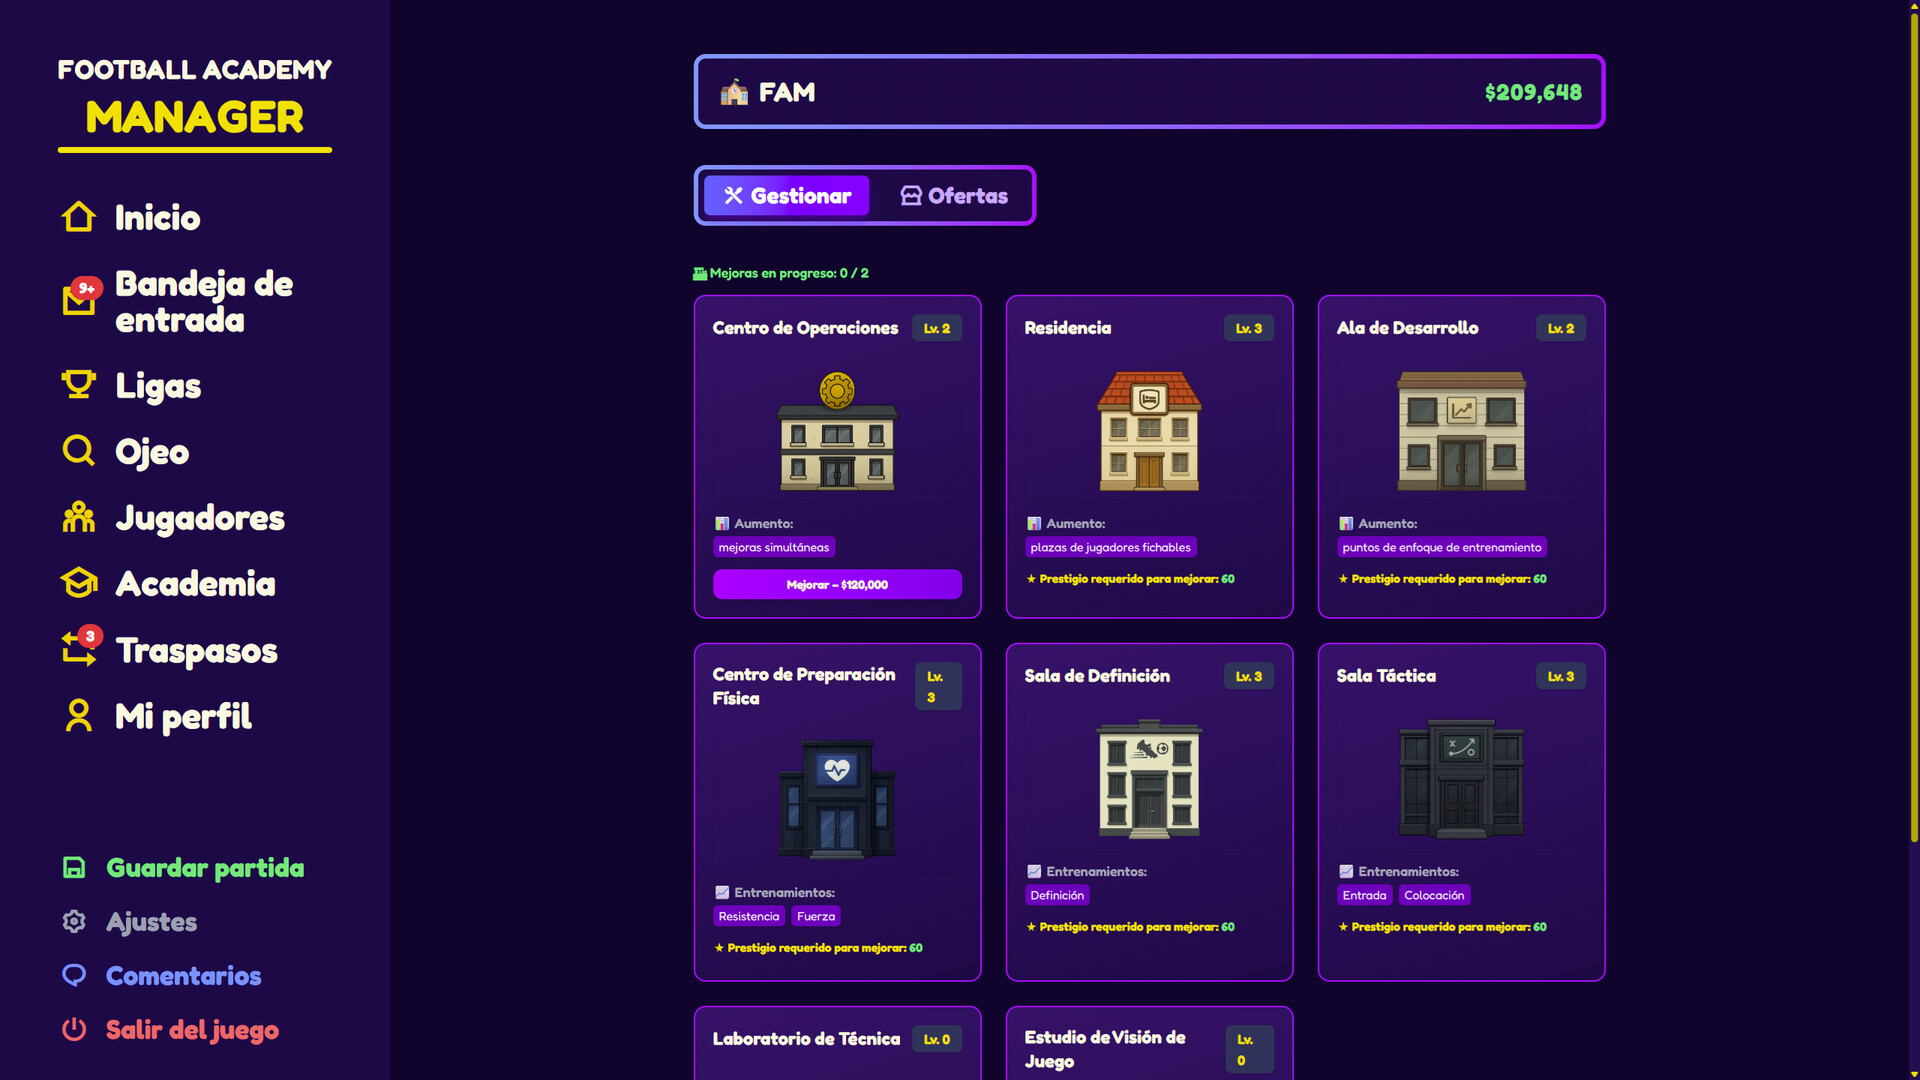The height and width of the screenshot is (1080, 1920).
Task: Select the Jugadores people icon
Action: 78,517
